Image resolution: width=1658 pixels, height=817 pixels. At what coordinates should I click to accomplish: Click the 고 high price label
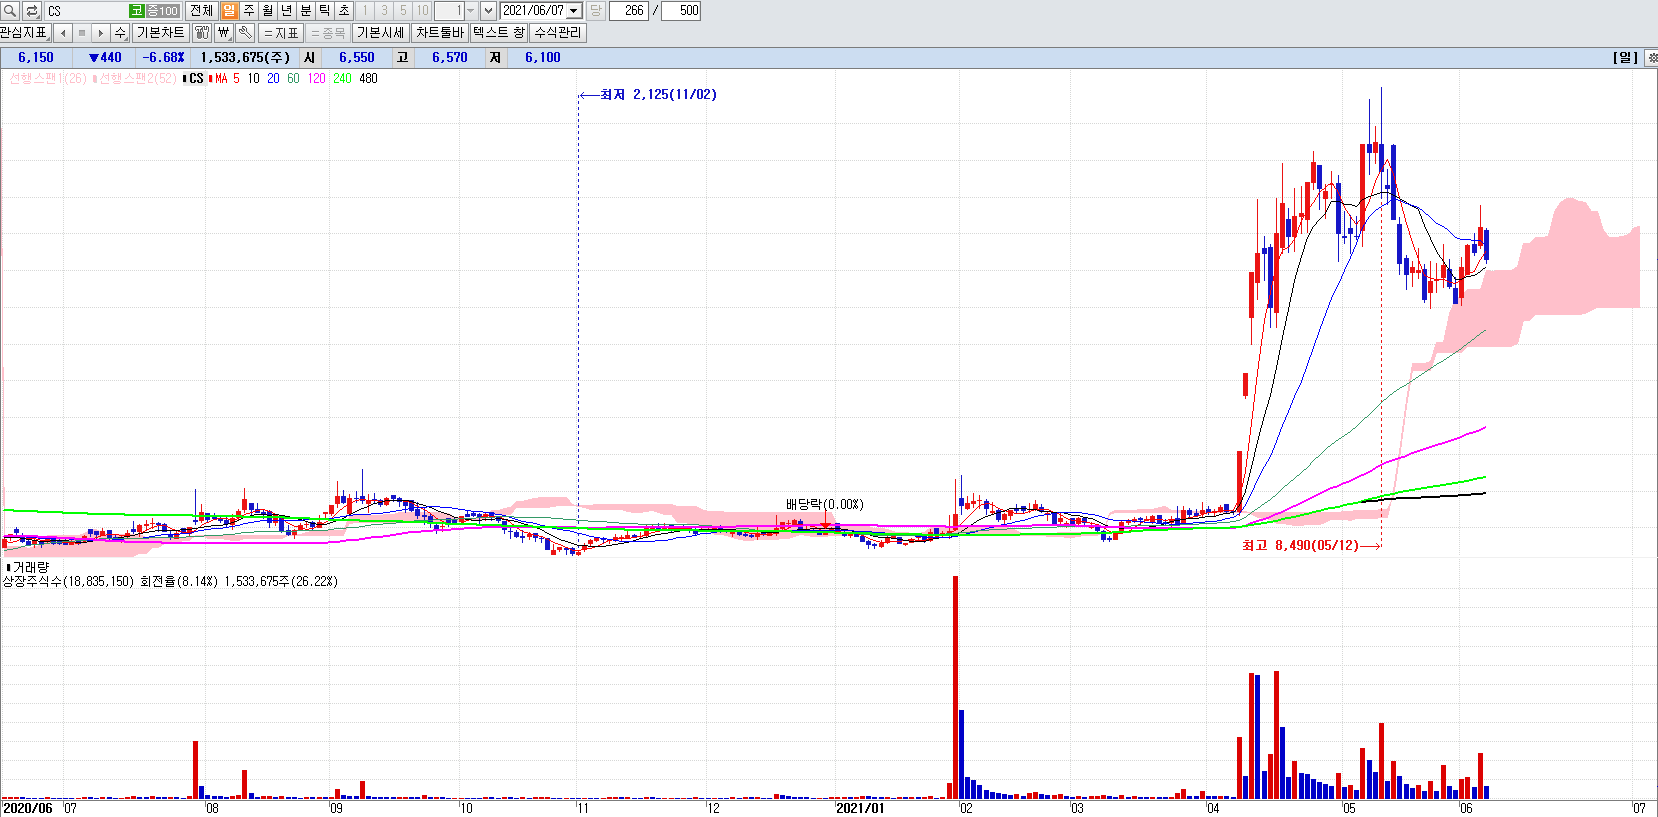pyautogui.click(x=402, y=58)
